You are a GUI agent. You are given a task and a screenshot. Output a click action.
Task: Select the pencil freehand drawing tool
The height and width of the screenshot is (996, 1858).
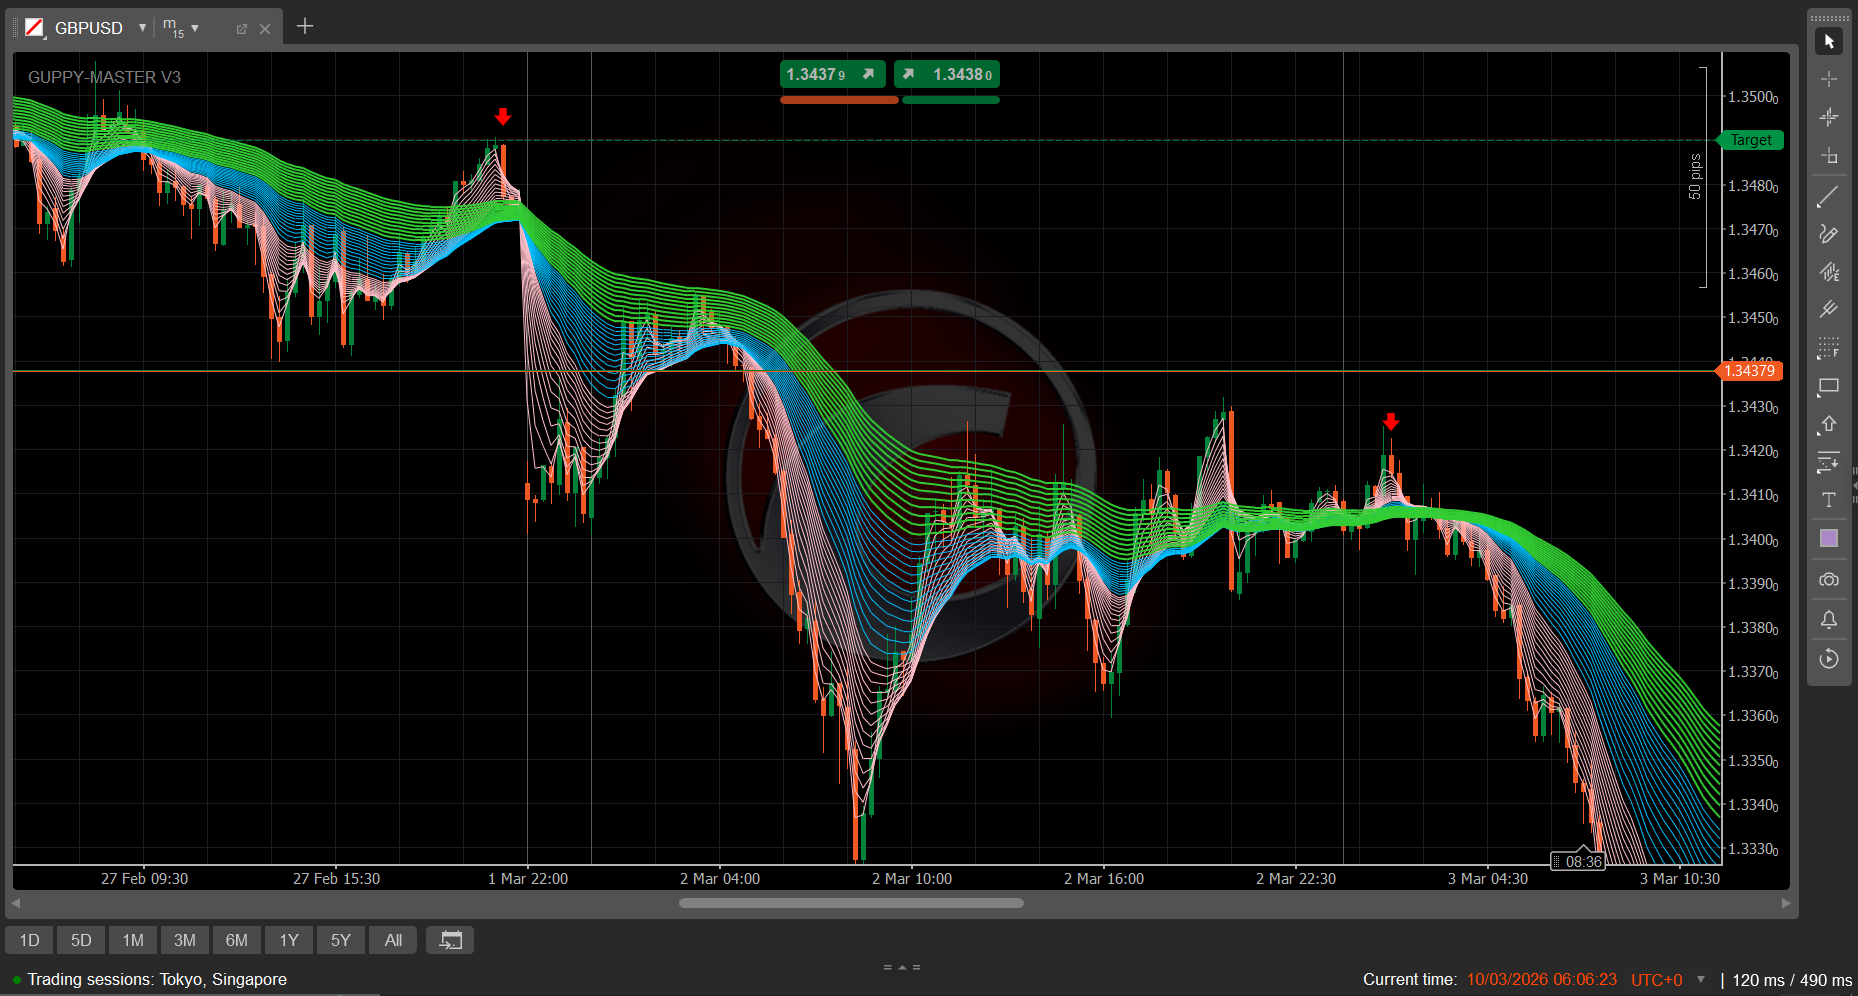[1828, 234]
